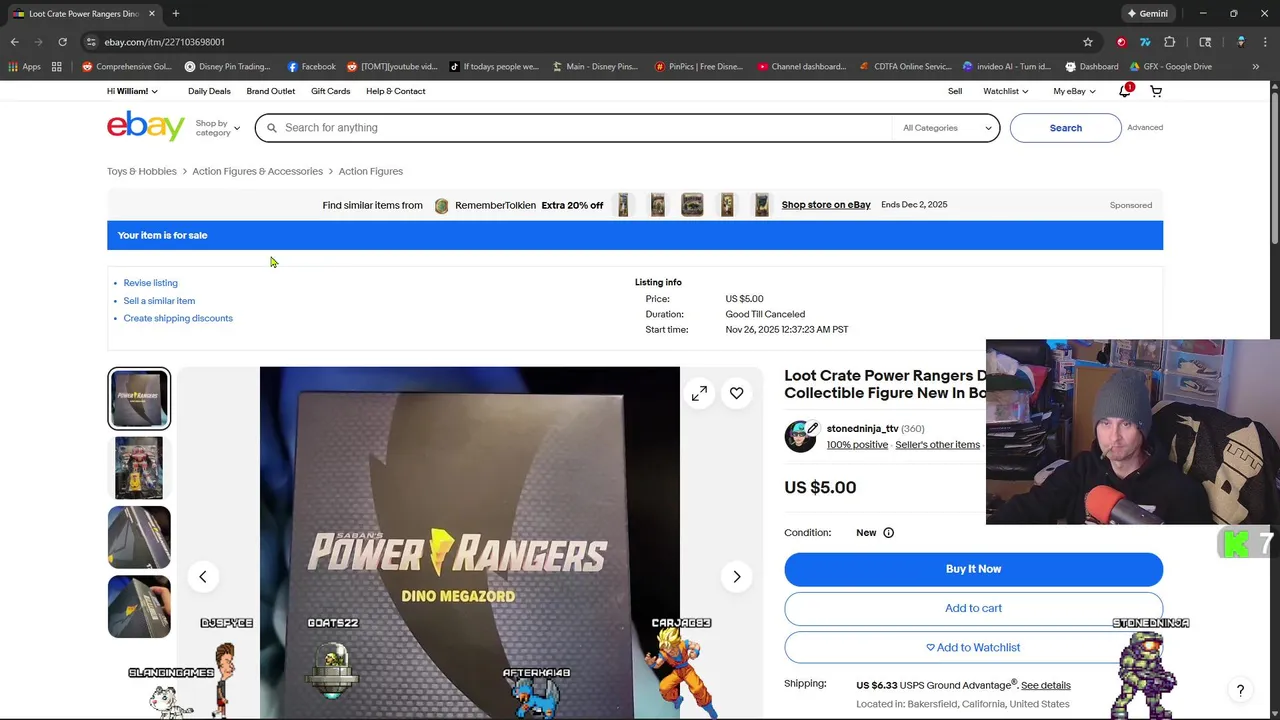Click the stonedninja_ttv seller avatar
The image size is (1280, 720).
tap(800, 437)
